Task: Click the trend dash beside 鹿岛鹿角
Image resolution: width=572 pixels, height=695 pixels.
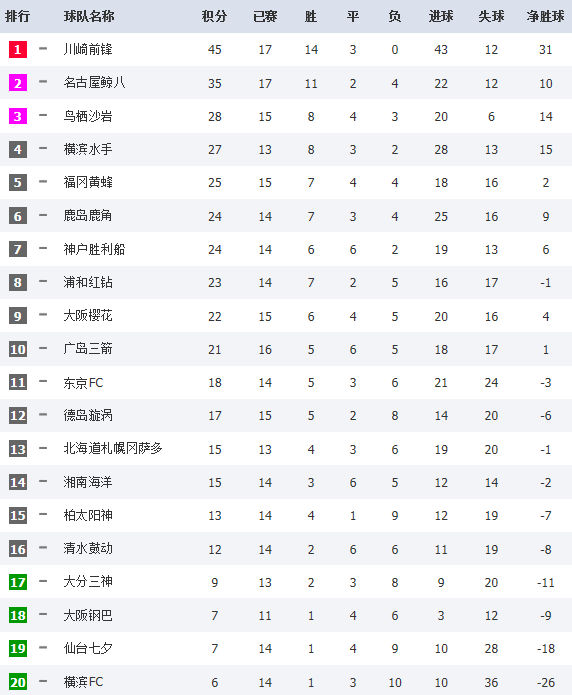Action: coord(43,215)
